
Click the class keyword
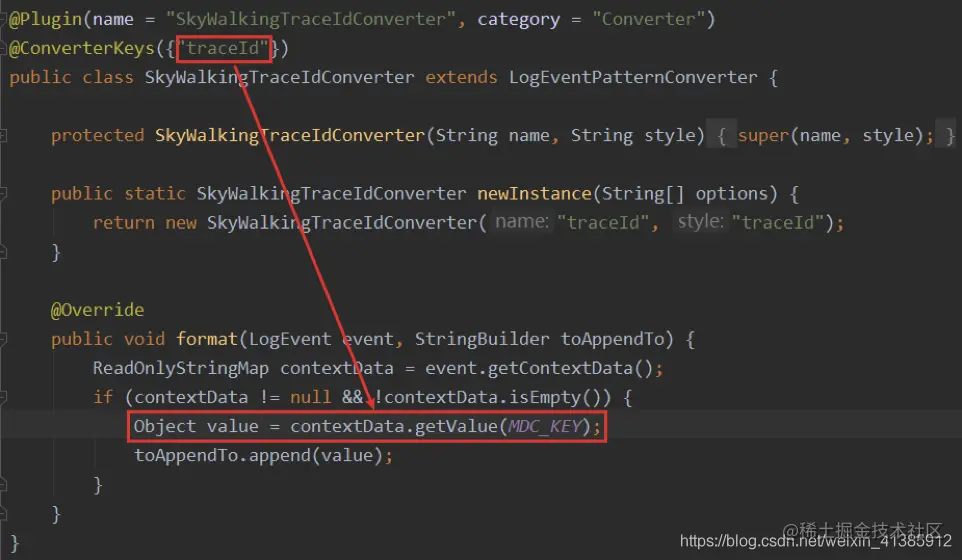coord(107,77)
